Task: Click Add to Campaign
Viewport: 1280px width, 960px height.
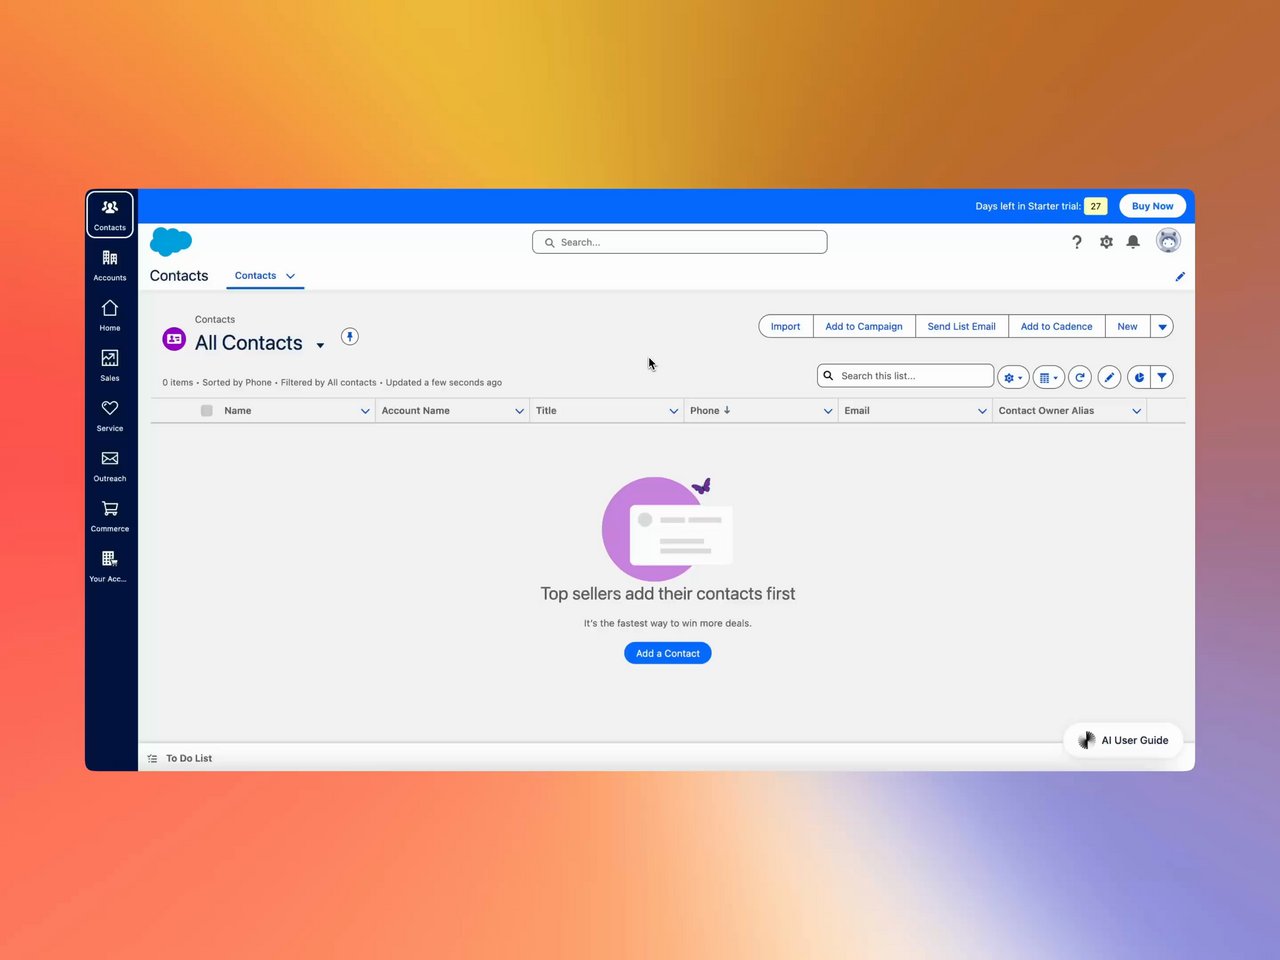Action: click(864, 327)
